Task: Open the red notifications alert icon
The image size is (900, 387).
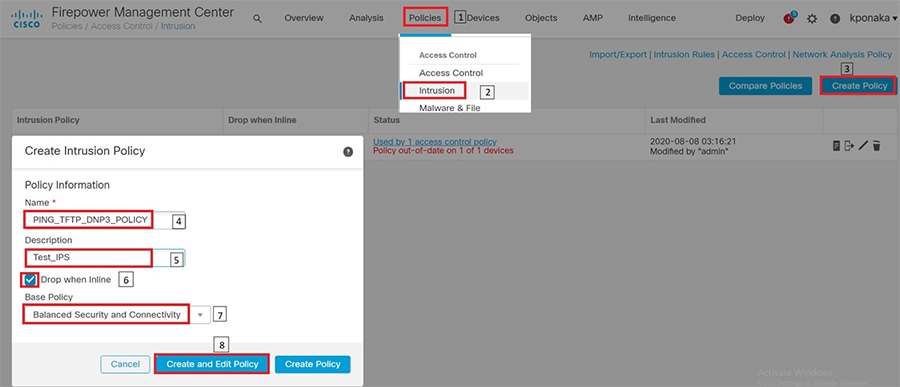Action: [x=789, y=18]
